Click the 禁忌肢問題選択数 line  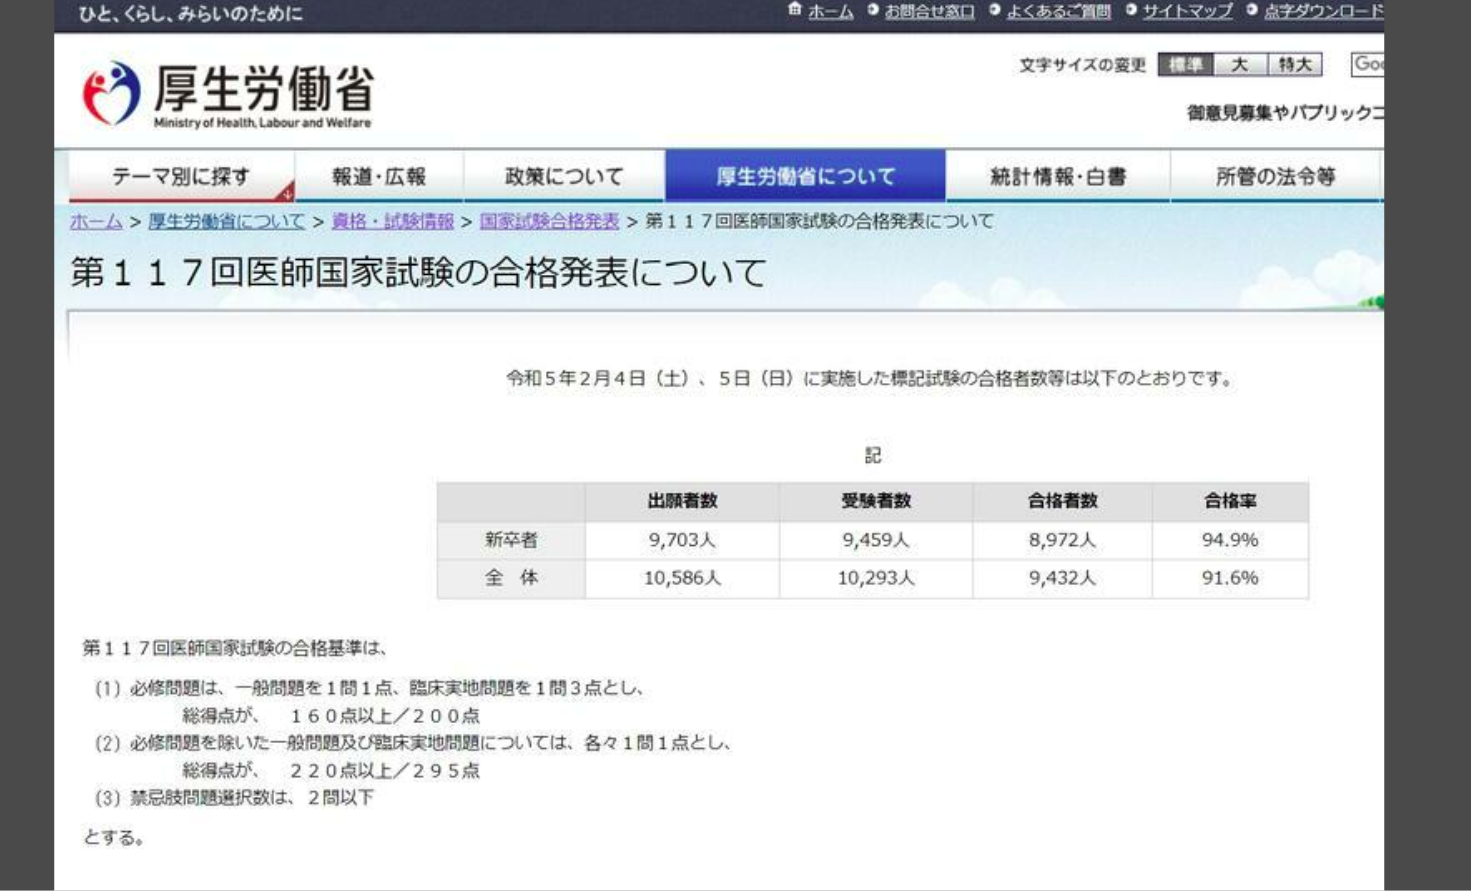pos(234,798)
